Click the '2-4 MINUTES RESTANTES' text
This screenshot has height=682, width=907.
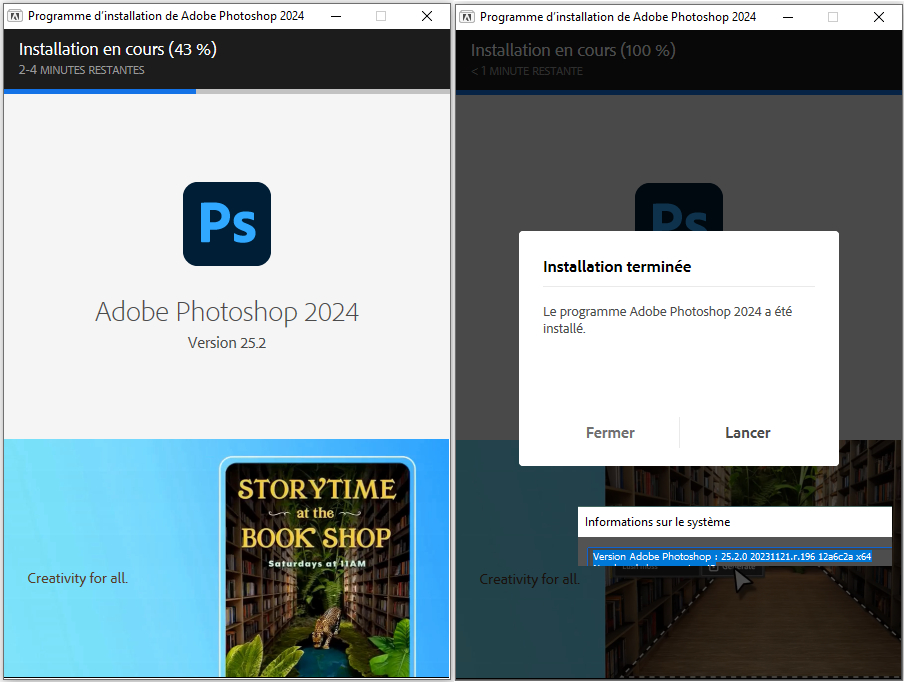coord(82,70)
